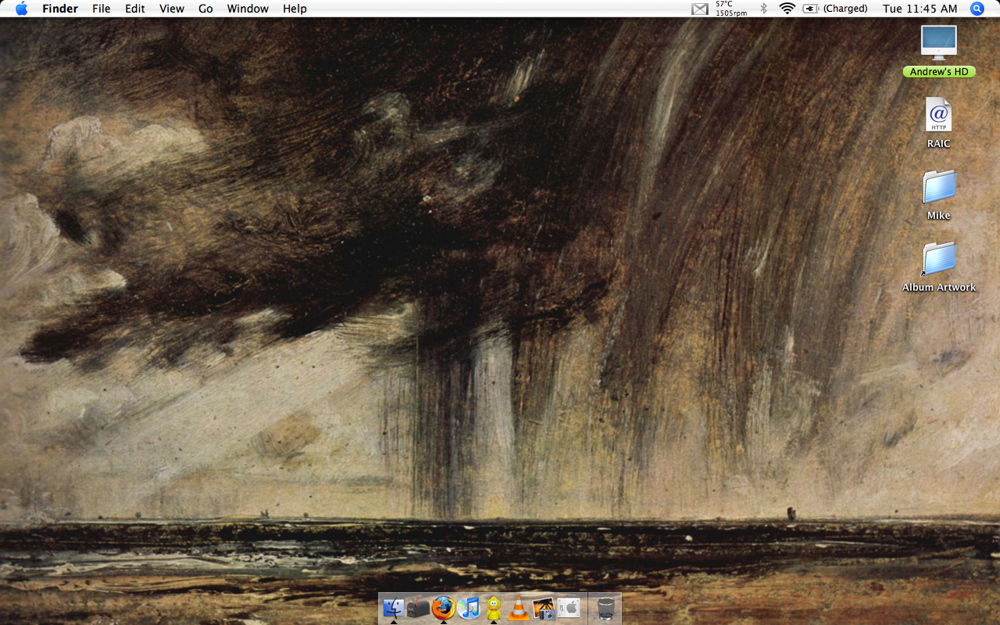Viewport: 1000px width, 625px height.
Task: Click the 57°C temperature and fan readout
Action: (x=731, y=8)
